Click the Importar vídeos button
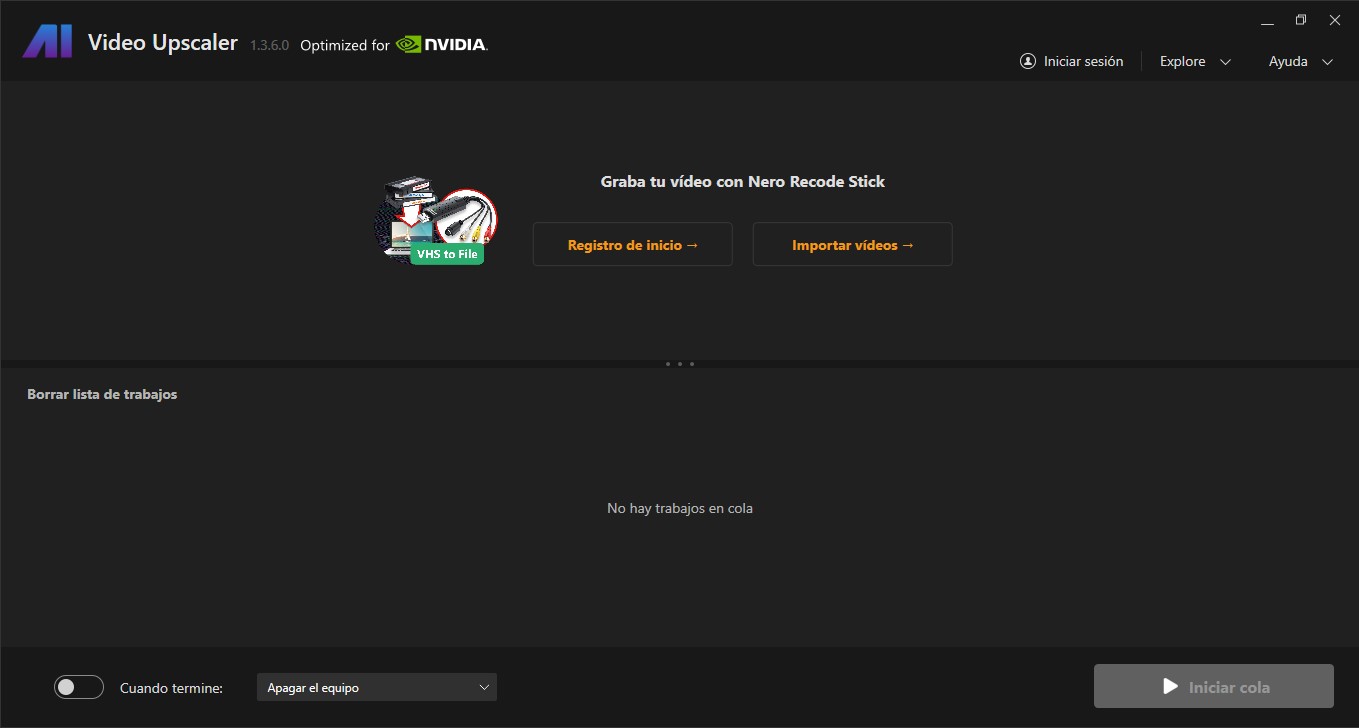 (852, 245)
